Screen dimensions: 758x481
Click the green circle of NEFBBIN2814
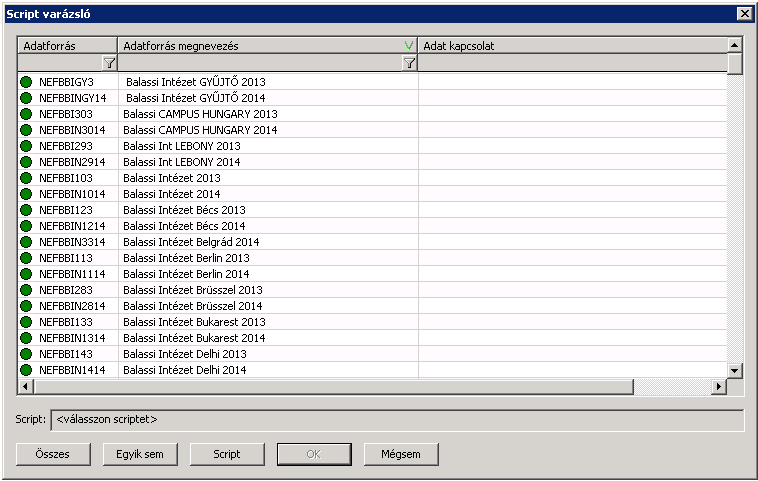click(x=26, y=306)
